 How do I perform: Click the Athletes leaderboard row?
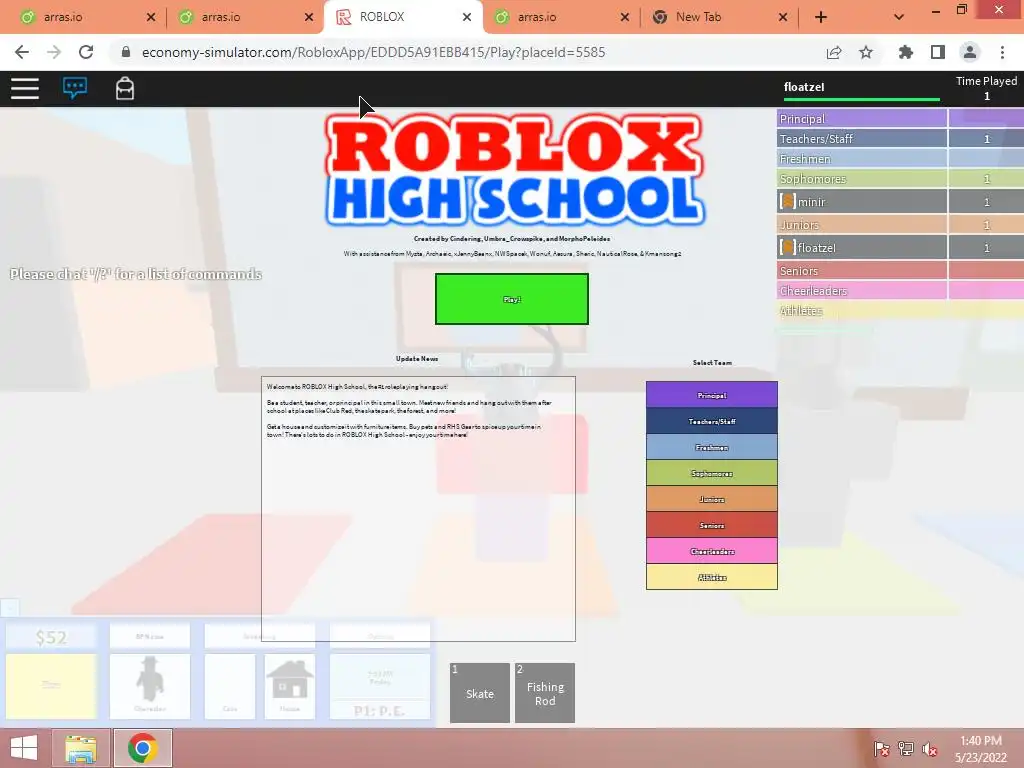pyautogui.click(x=901, y=311)
